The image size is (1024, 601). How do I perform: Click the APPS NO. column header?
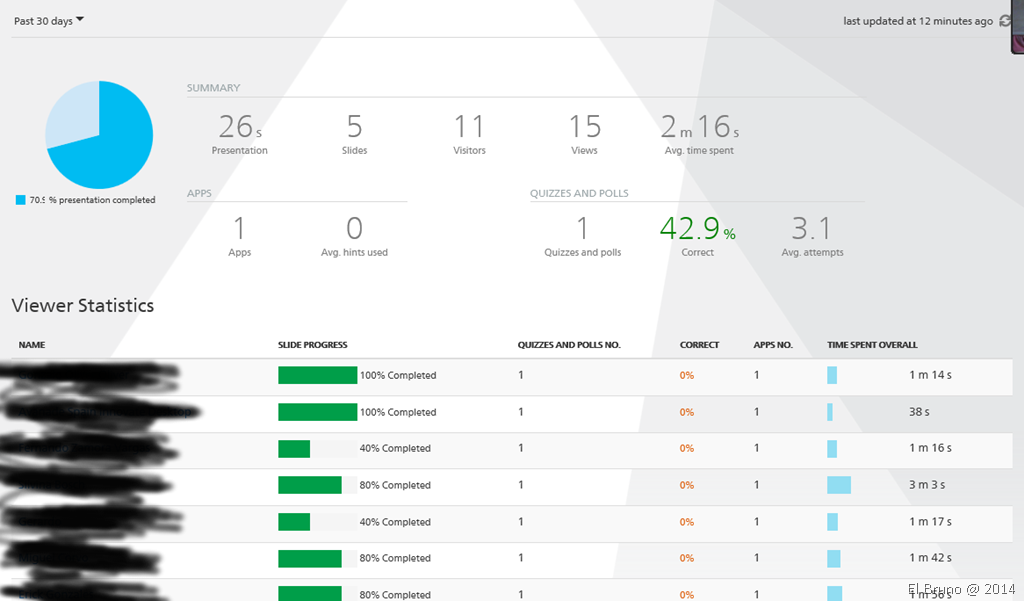773,345
